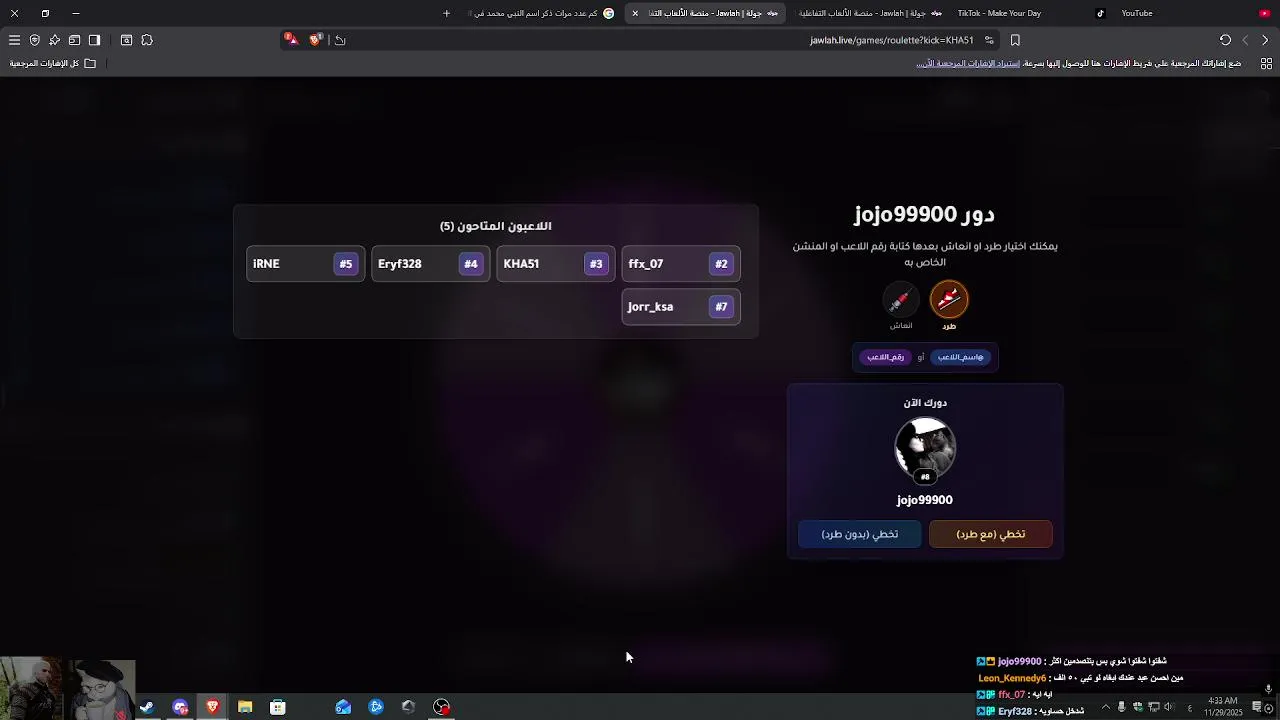
Task: Click the Brave VPN shield icon
Action: coord(34,40)
